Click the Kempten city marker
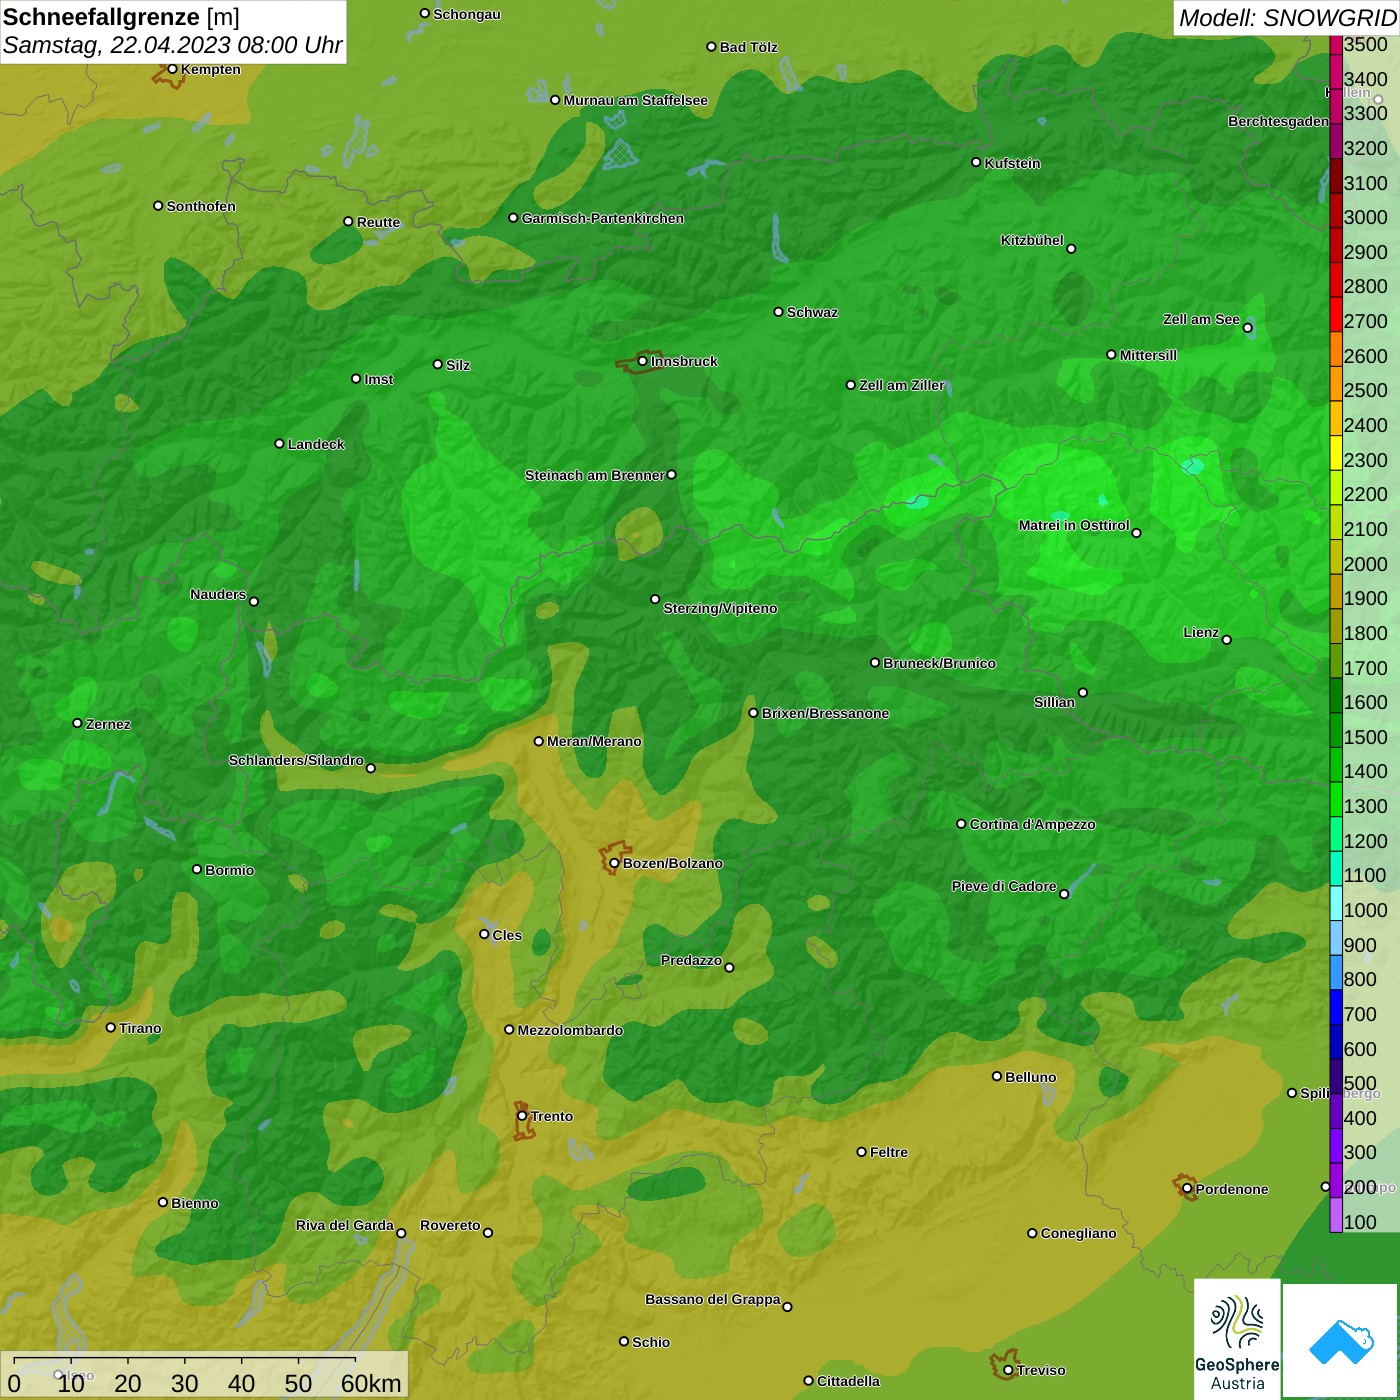 172,69
